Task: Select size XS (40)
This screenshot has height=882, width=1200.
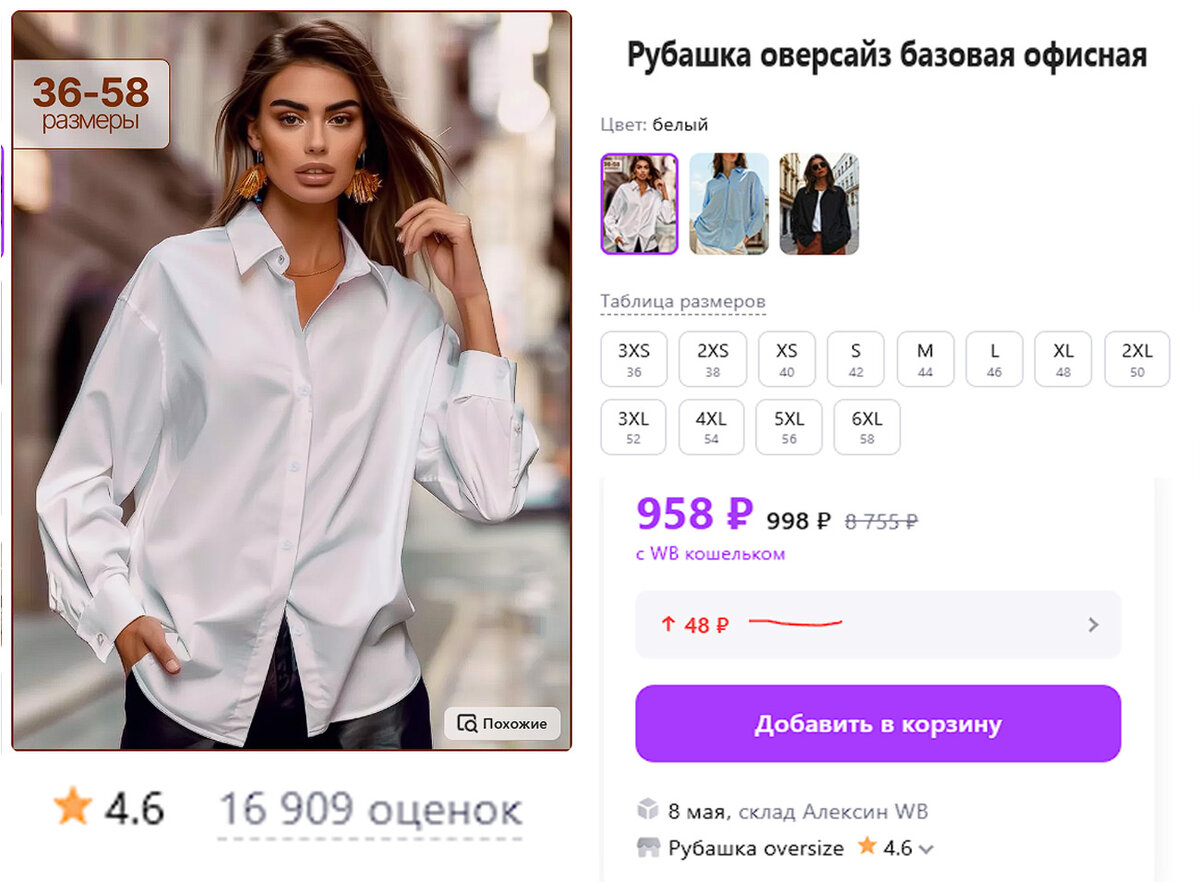Action: tap(786, 358)
